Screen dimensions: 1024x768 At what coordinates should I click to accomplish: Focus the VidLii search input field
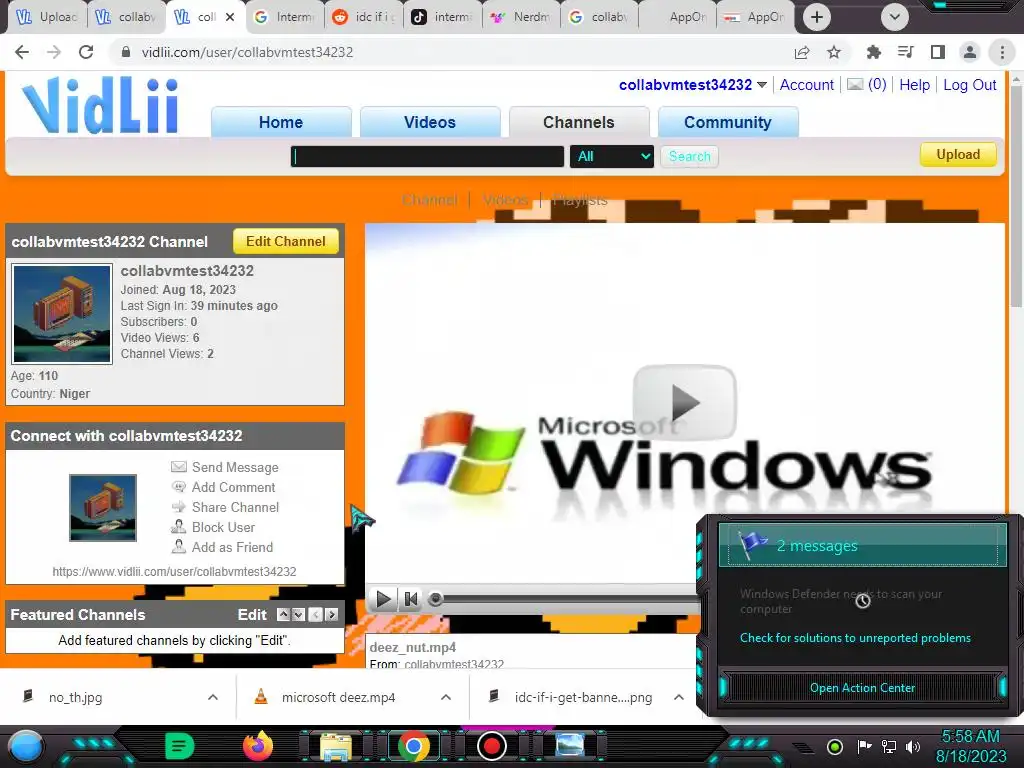(x=427, y=157)
